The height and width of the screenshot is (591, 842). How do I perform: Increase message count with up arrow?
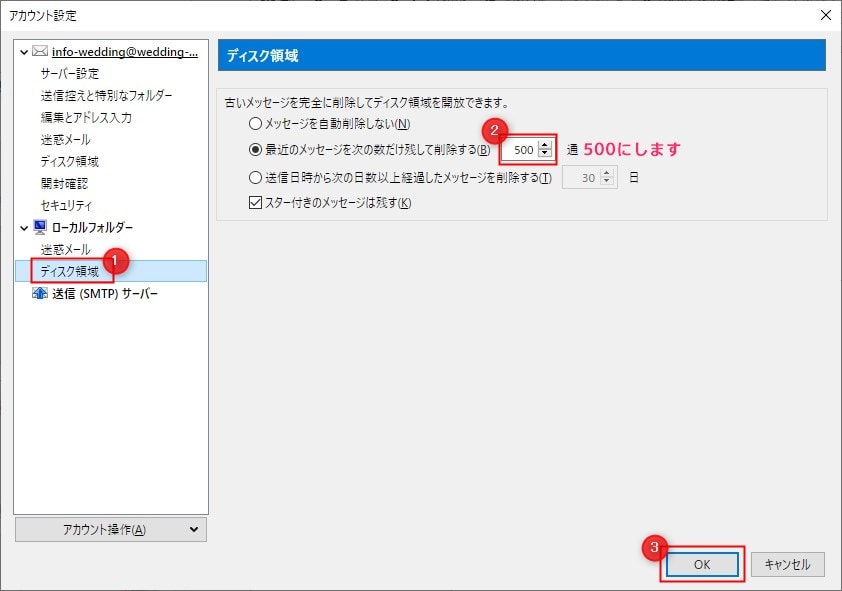point(544,145)
